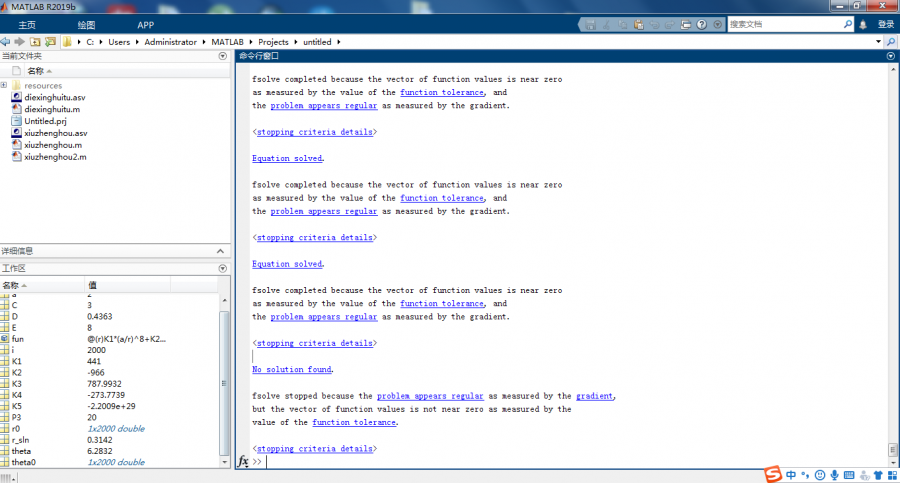Click the 搜索文档 search field
900x483 pixels.
point(785,24)
